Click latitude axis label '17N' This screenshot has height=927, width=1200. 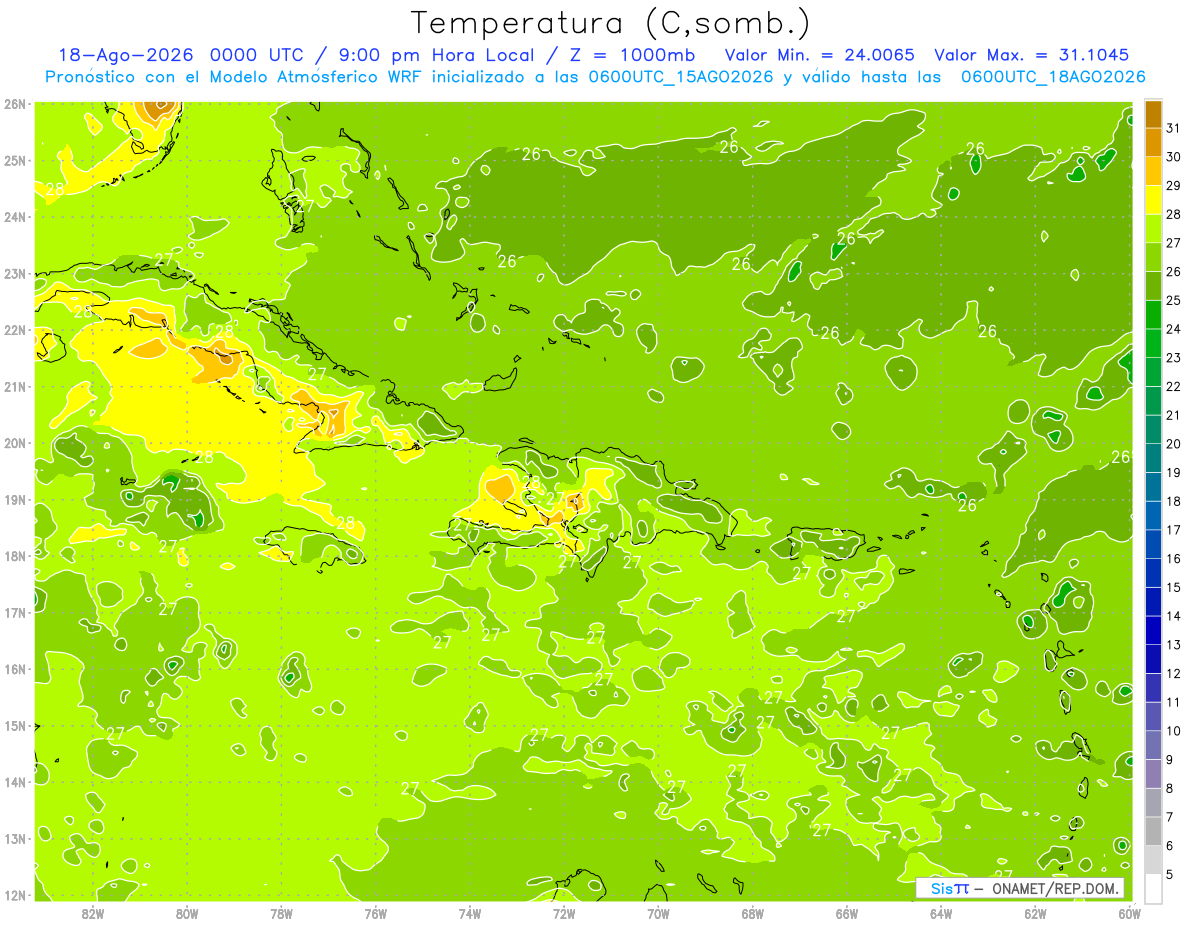(x=15, y=613)
